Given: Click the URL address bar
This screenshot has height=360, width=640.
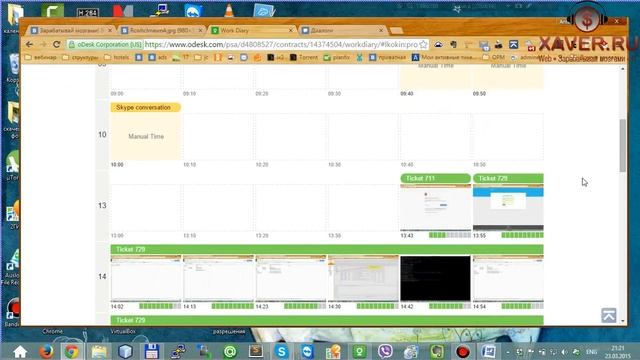Looking at the screenshot, I should pos(281,44).
